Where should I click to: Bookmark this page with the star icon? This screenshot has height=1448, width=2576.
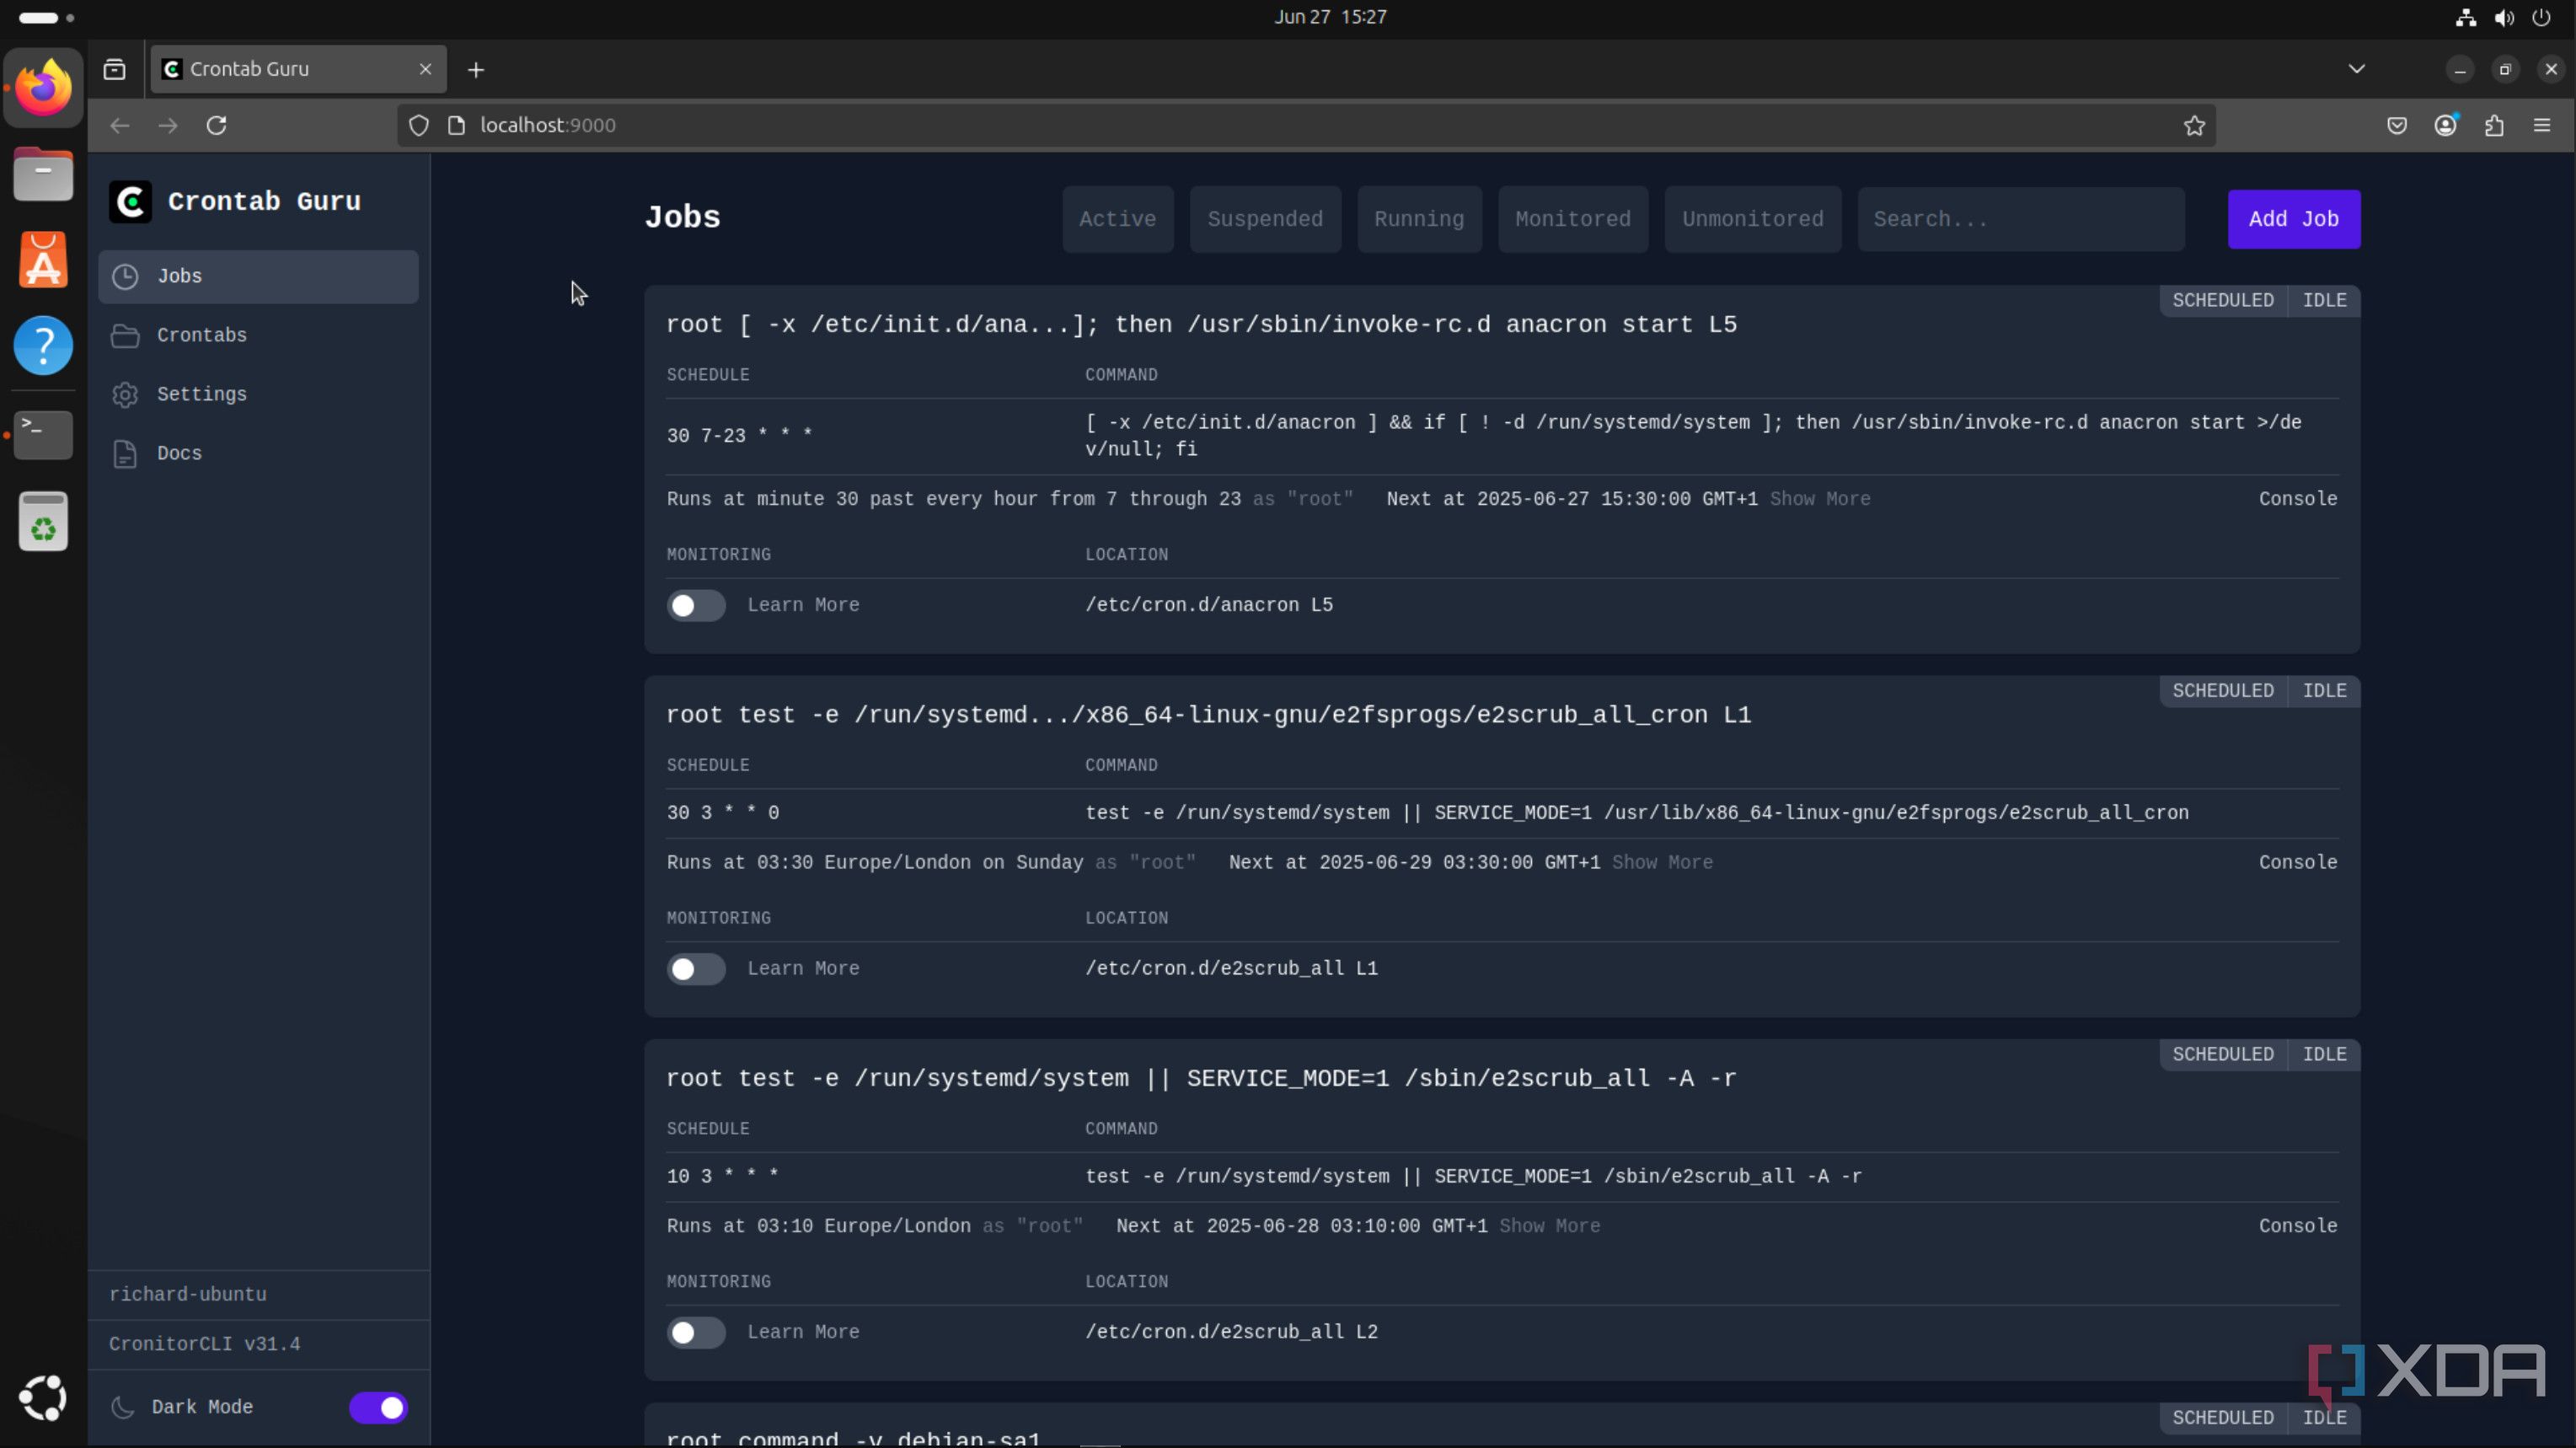tap(2194, 125)
